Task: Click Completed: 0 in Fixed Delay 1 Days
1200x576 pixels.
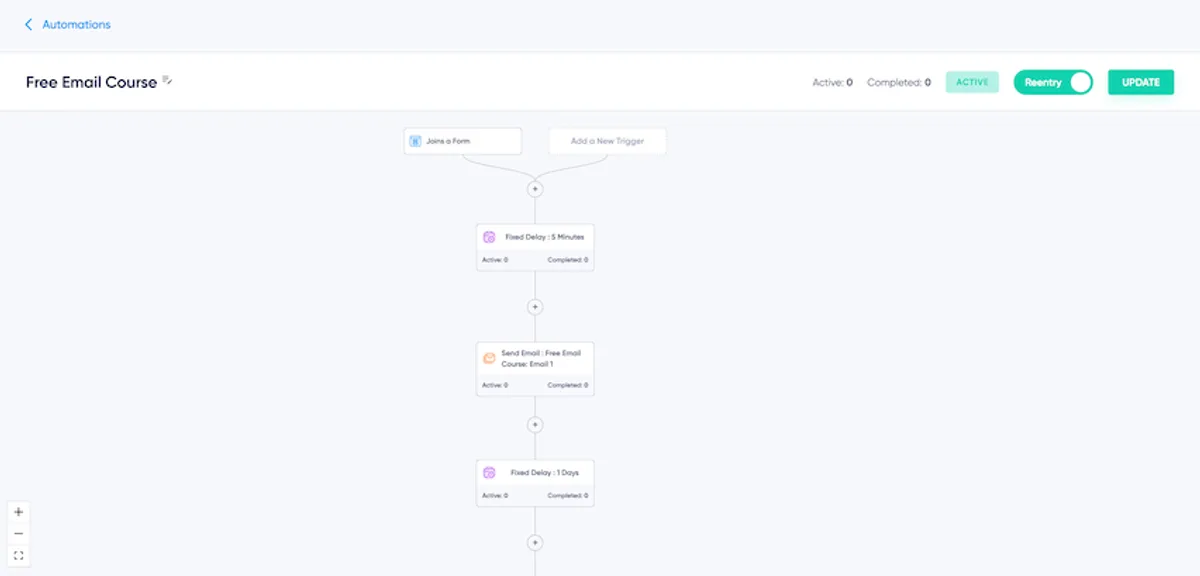Action: pyautogui.click(x=568, y=495)
